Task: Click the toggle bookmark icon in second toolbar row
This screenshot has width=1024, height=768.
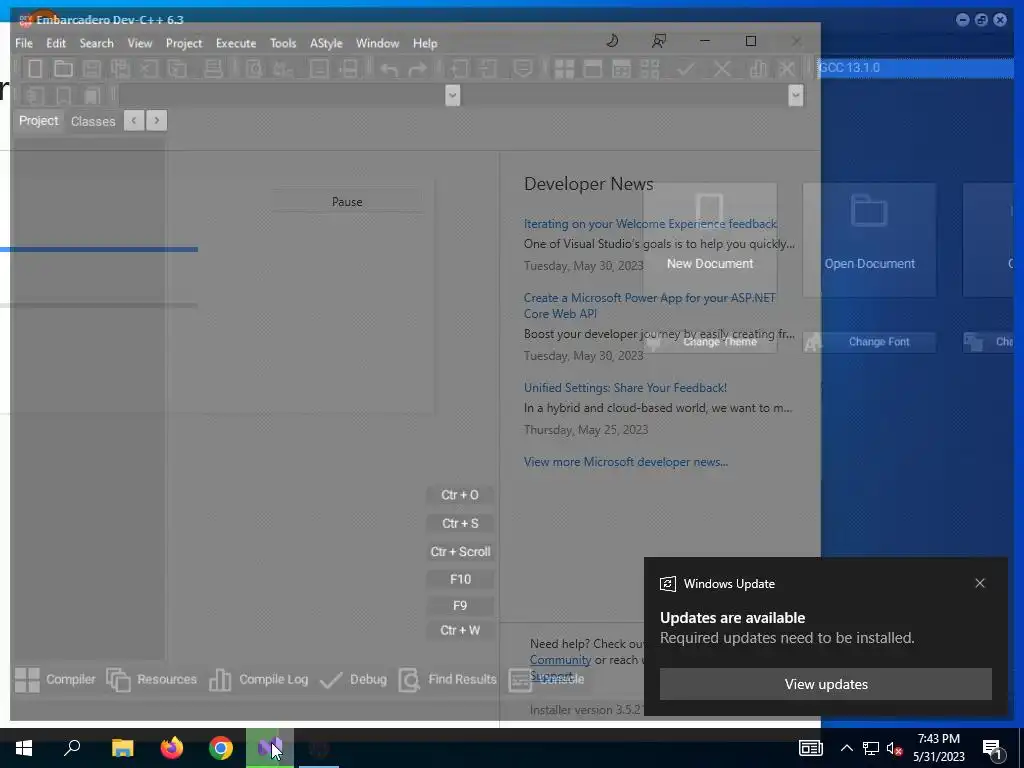Action: pyautogui.click(x=63, y=95)
